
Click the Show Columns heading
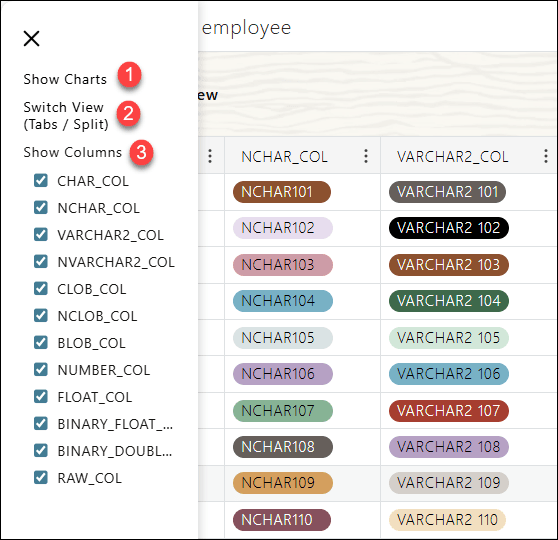[x=73, y=152]
